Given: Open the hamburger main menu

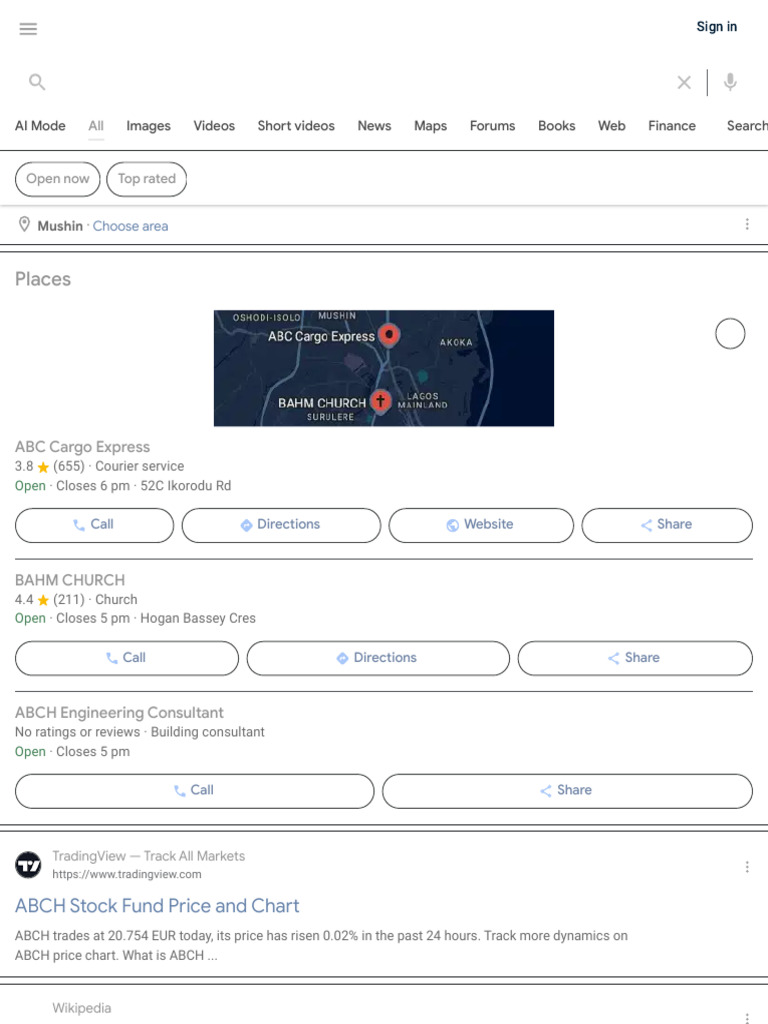Looking at the screenshot, I should click(x=28, y=29).
